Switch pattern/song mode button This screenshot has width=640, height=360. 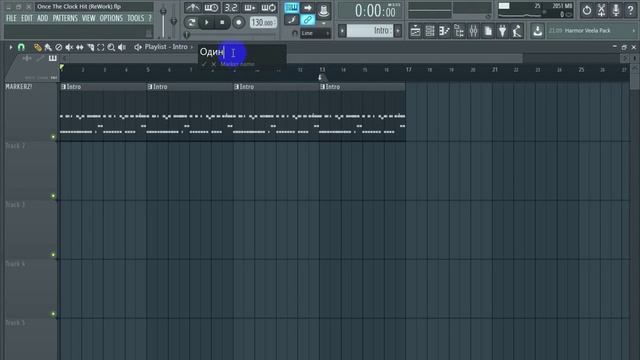[191, 22]
